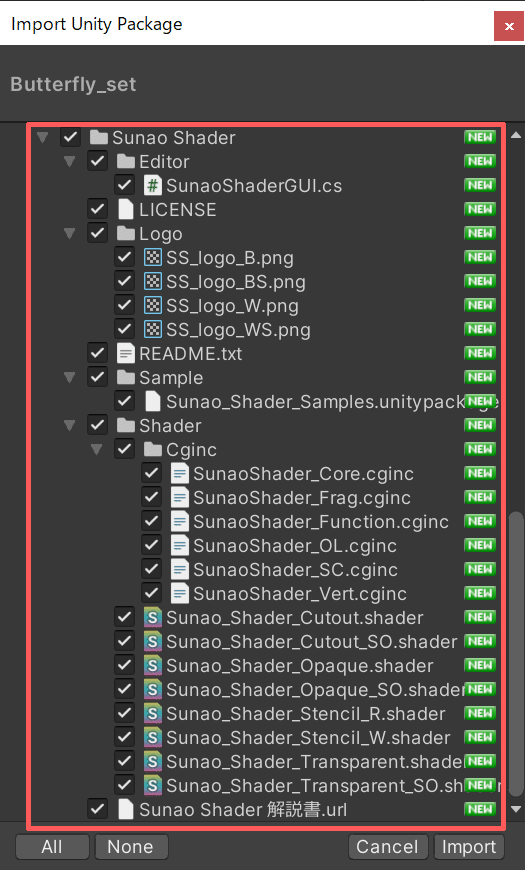The width and height of the screenshot is (525, 870).
Task: Click the Sunao_Shader_Opaque.shader shader icon
Action: point(153,665)
